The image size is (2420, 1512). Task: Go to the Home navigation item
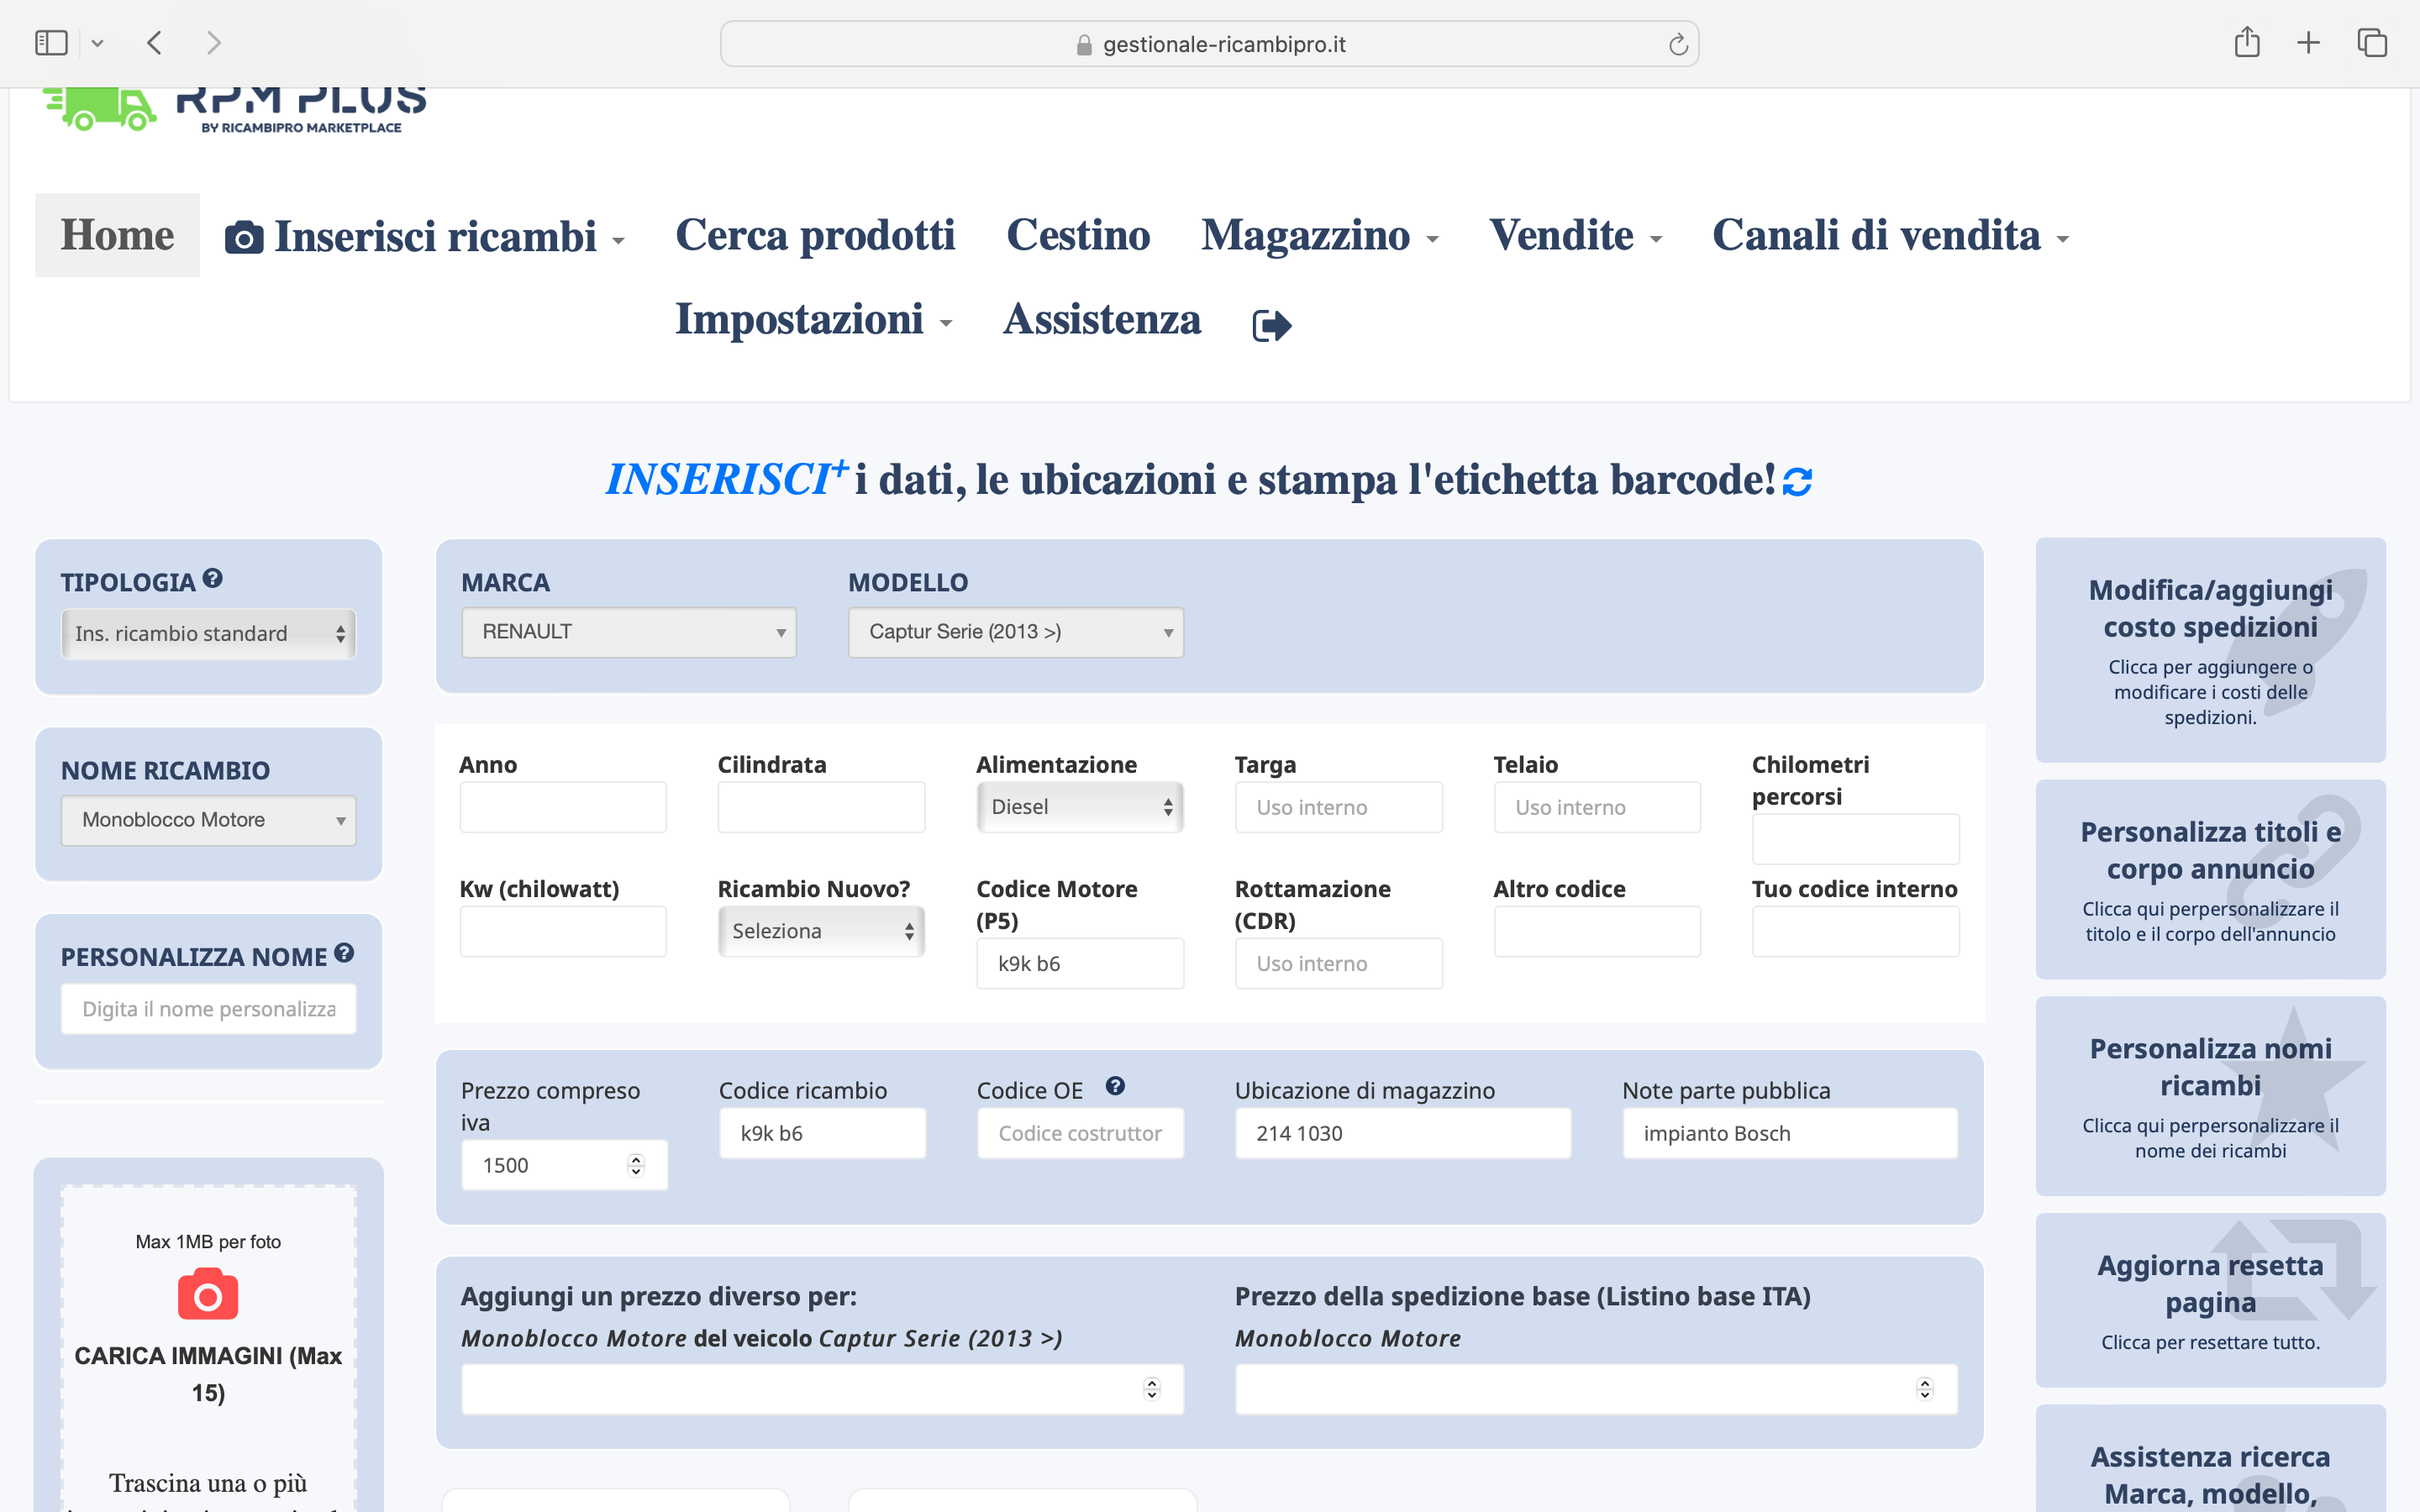117,235
